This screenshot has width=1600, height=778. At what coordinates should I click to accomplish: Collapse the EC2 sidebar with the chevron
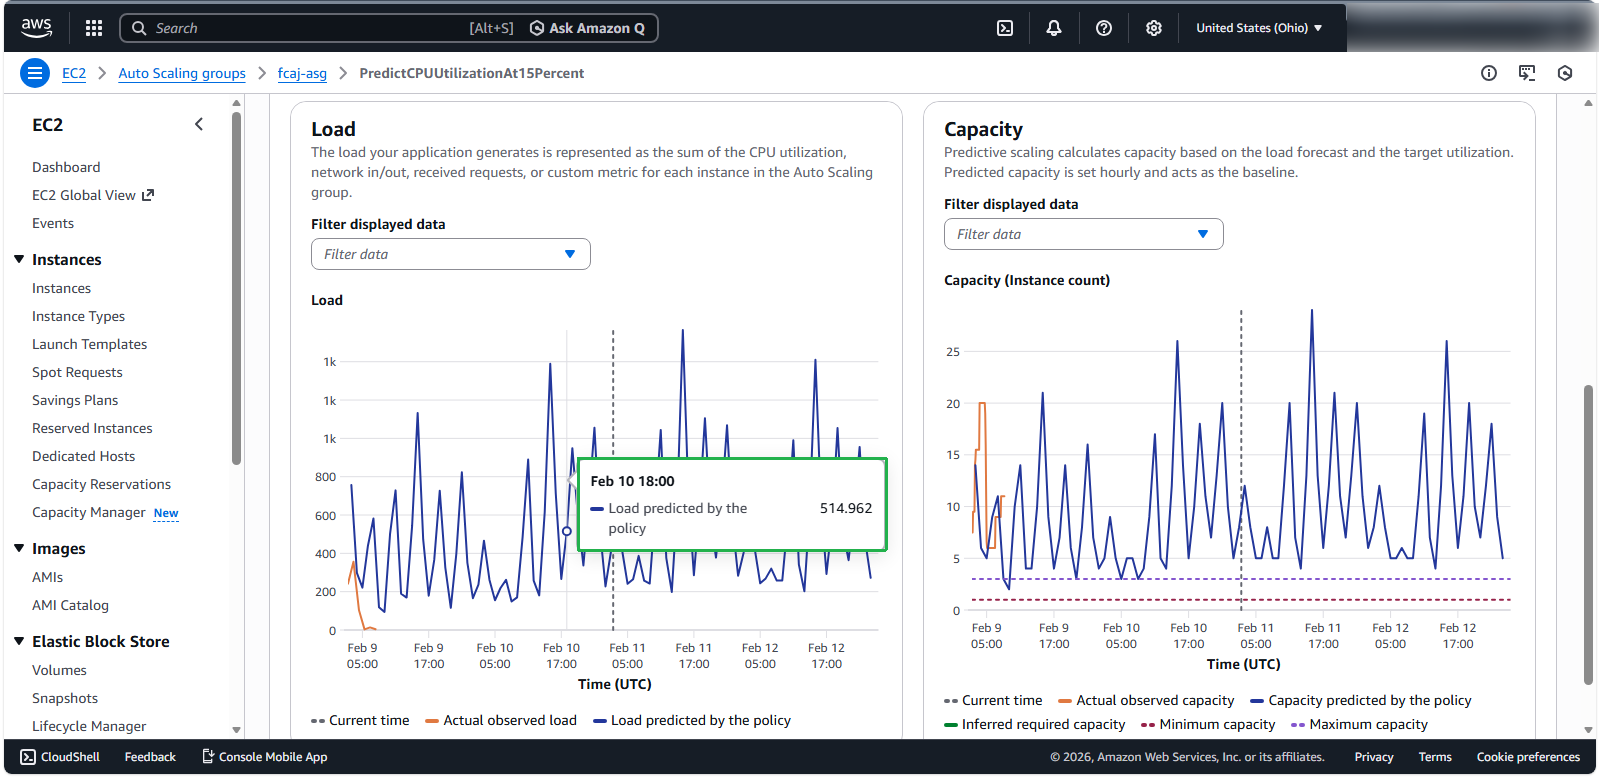[x=199, y=124]
